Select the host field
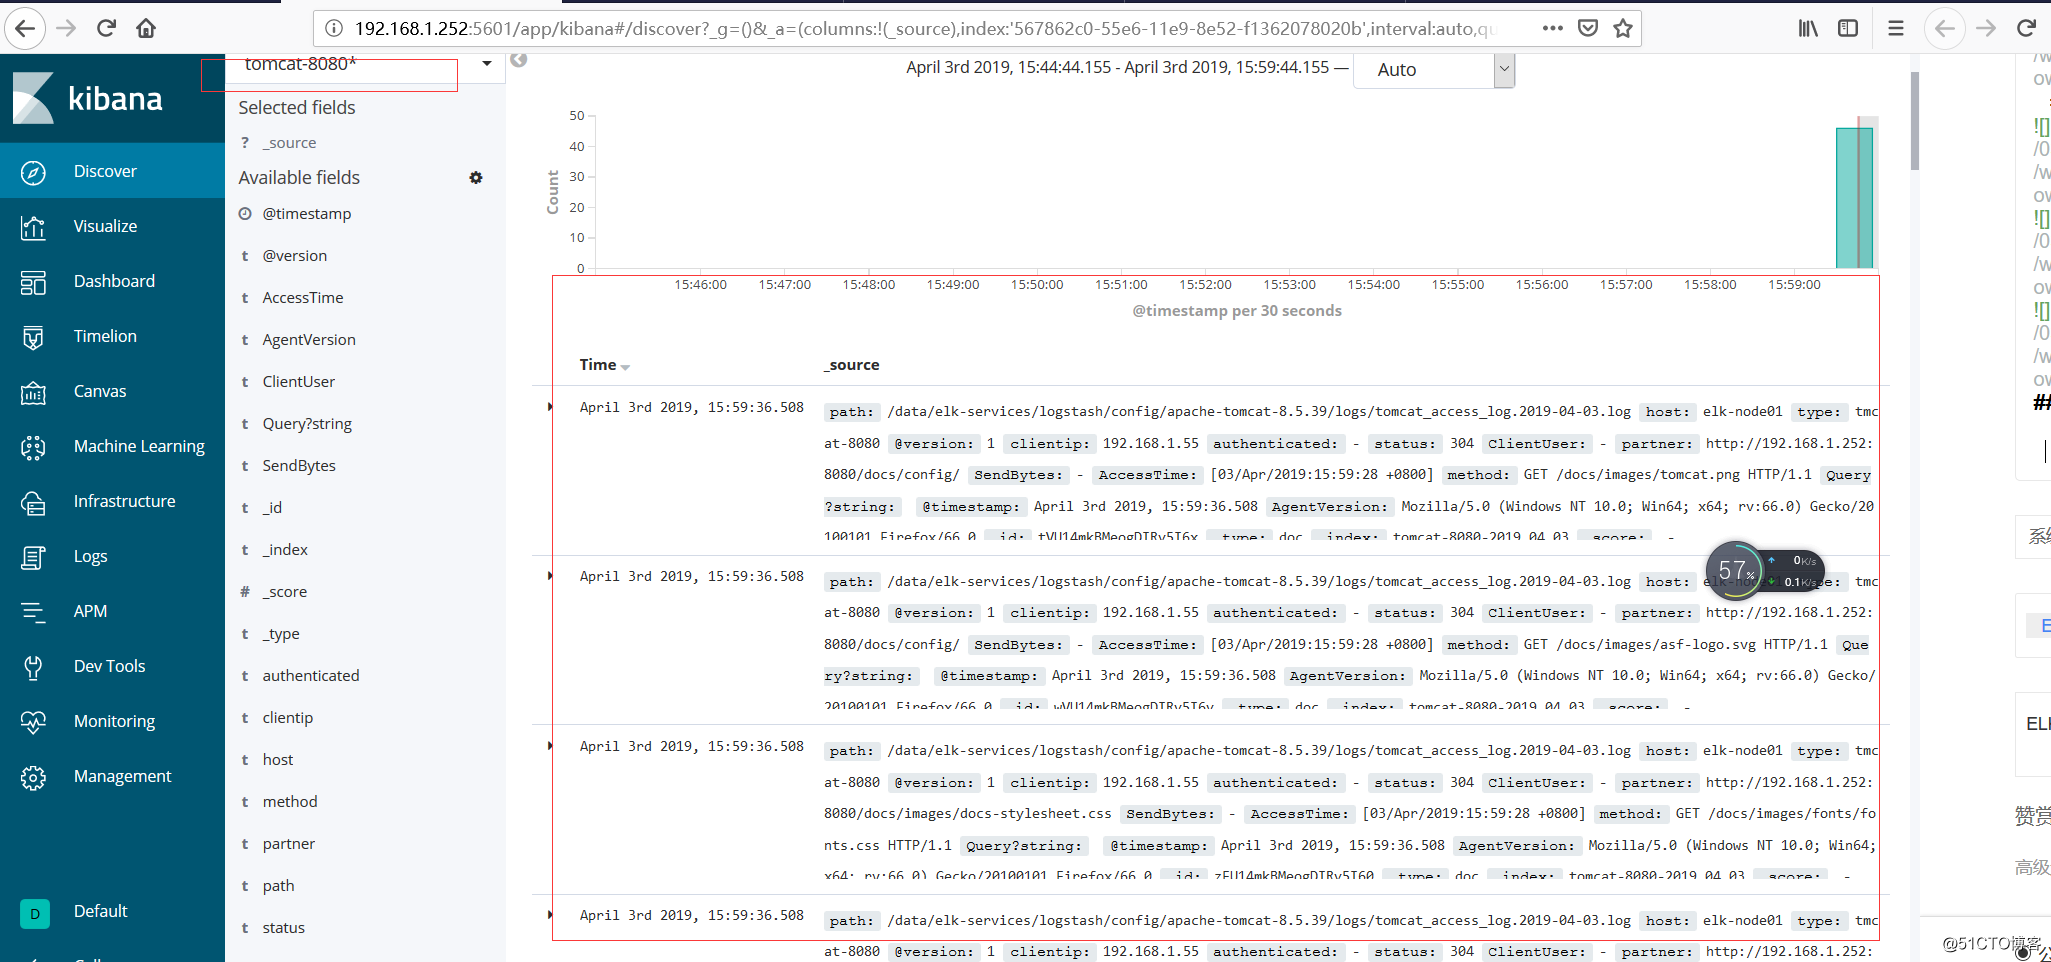Viewport: 2051px width, 962px height. click(278, 760)
